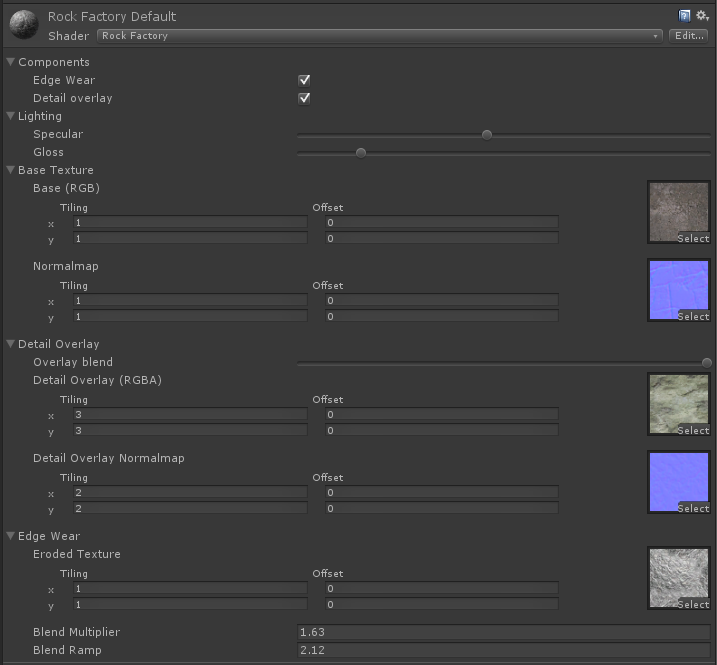Click the Blend Multiplier value field

coord(503,632)
